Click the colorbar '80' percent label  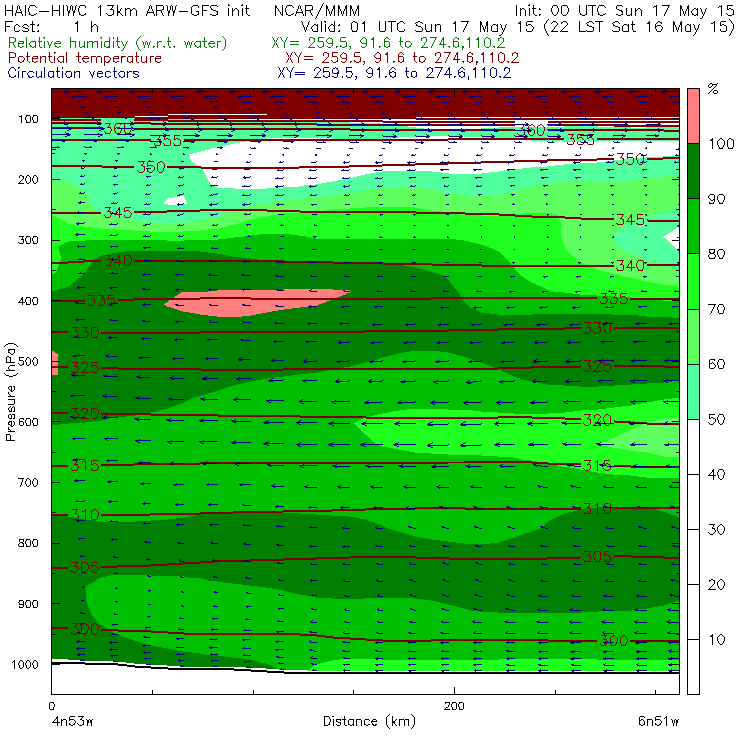[716, 254]
